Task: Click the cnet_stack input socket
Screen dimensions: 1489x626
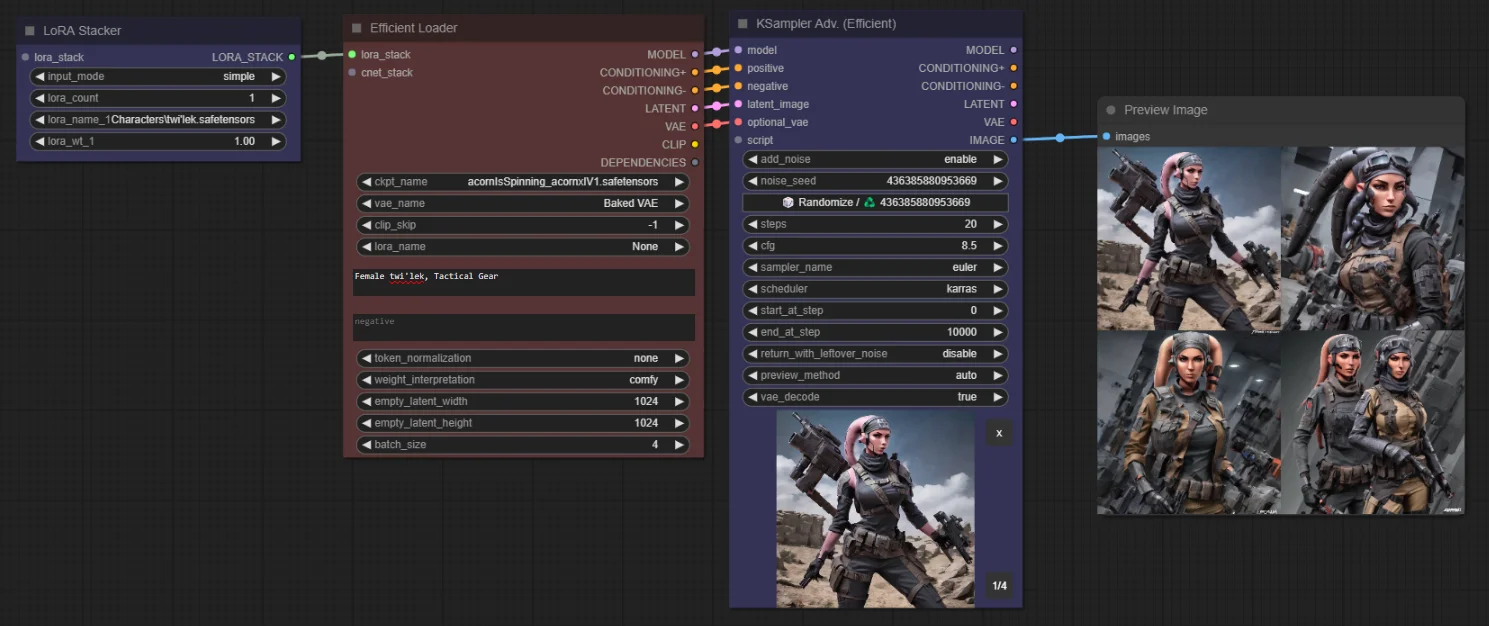Action: 352,73
